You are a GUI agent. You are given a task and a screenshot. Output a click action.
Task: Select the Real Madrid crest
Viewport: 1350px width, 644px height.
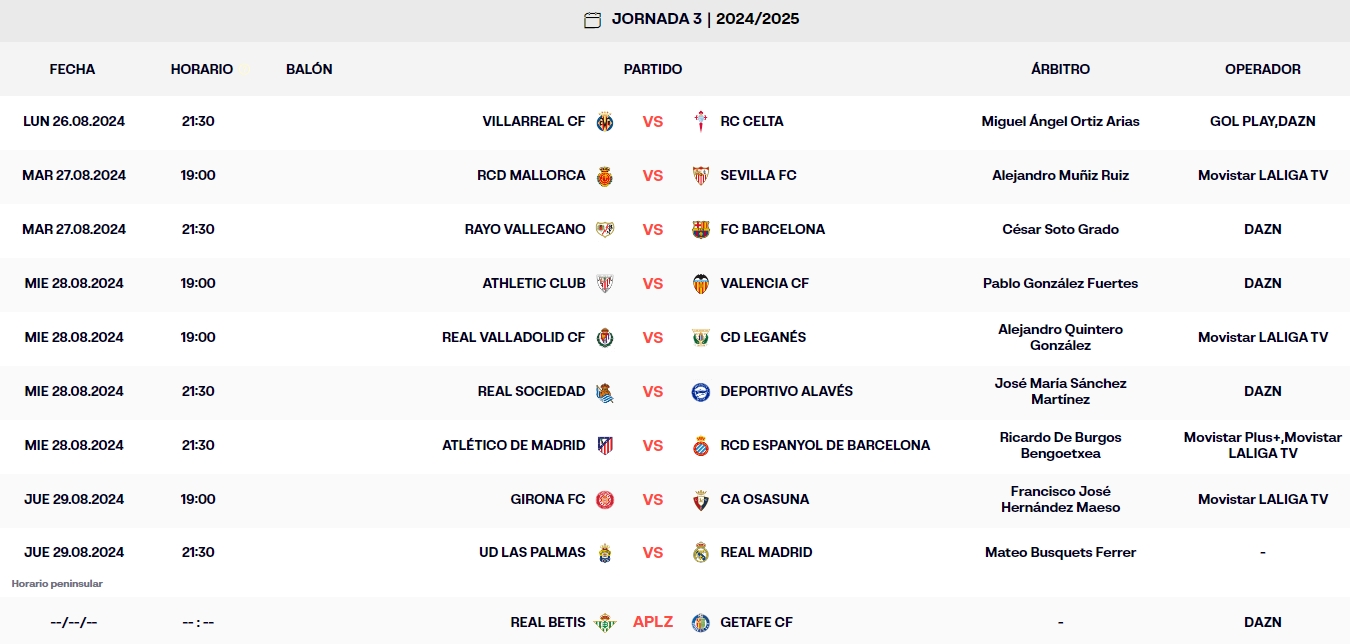click(x=700, y=552)
